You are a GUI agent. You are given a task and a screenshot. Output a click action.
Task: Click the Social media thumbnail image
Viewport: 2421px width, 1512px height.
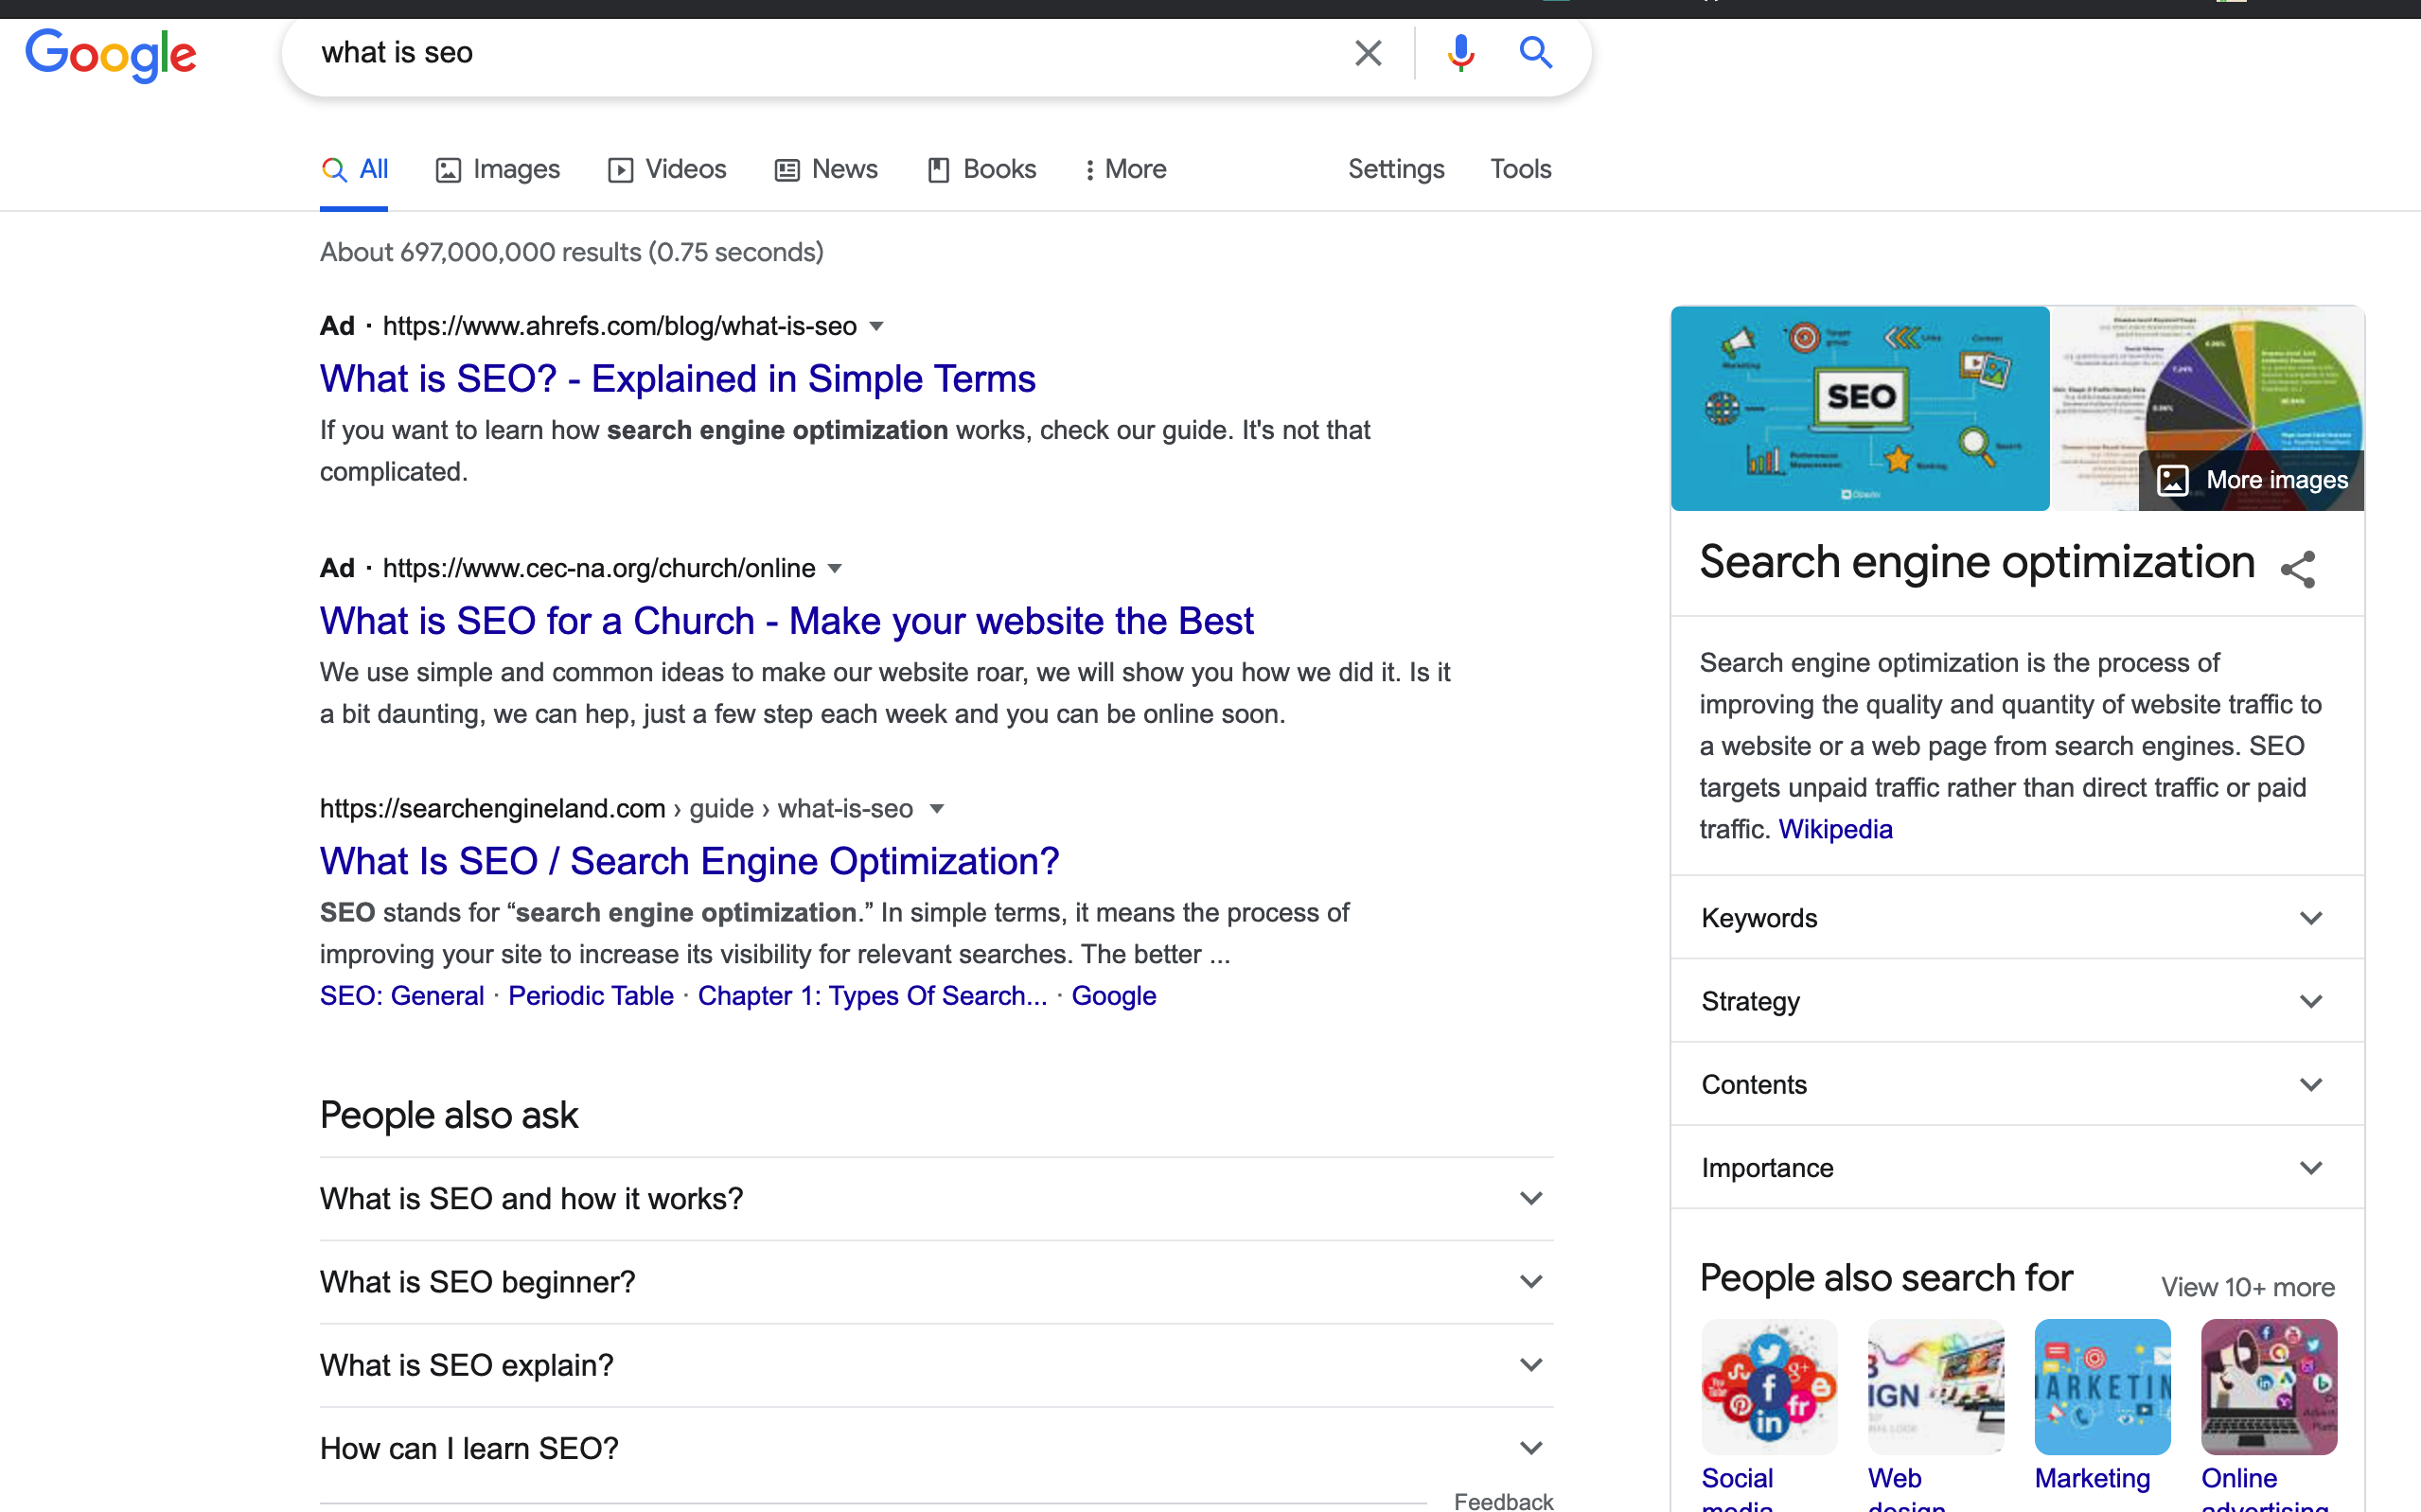click(1768, 1386)
